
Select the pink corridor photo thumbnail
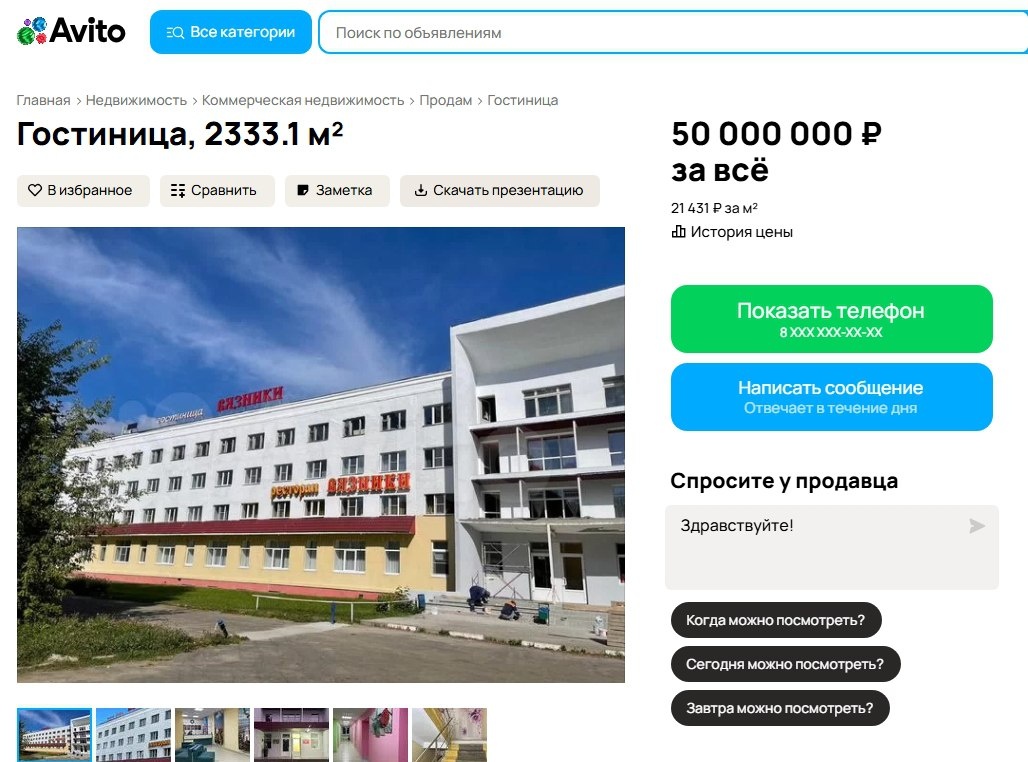coord(370,734)
